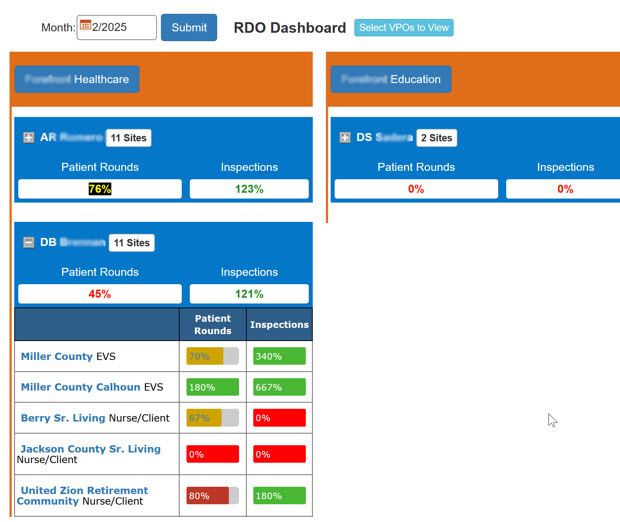Click the 2 Sites badge for DS

(x=436, y=138)
